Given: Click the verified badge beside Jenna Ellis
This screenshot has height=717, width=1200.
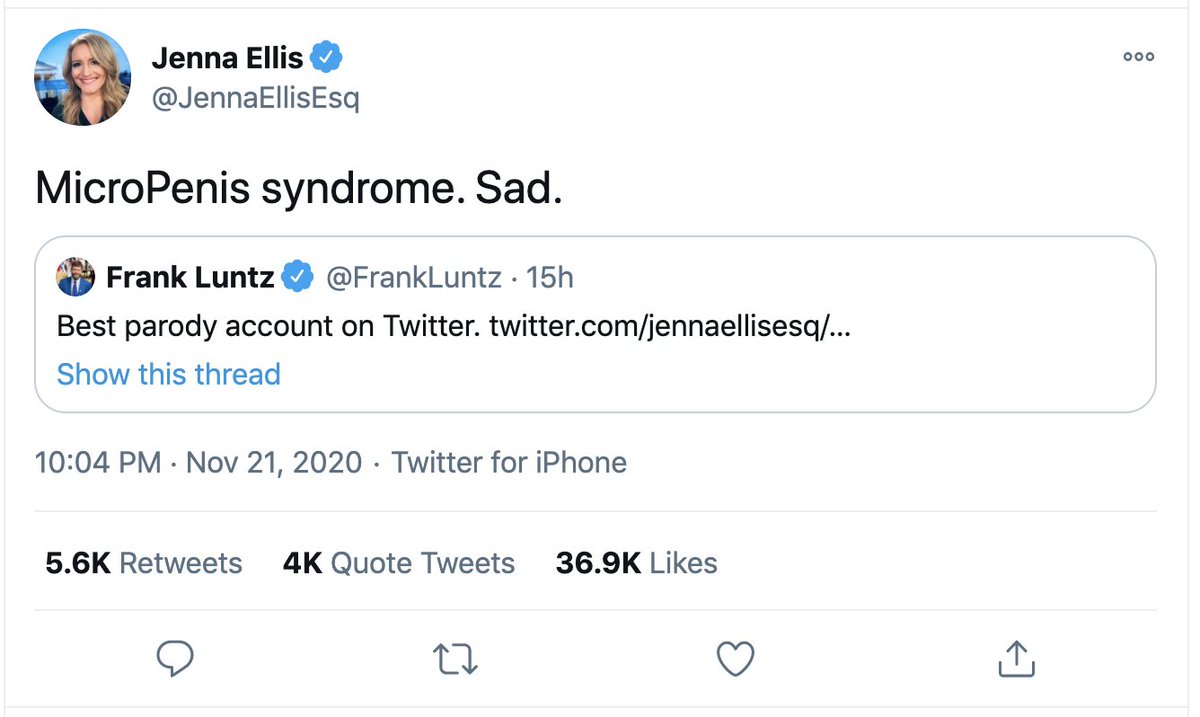Looking at the screenshot, I should click(x=327, y=58).
